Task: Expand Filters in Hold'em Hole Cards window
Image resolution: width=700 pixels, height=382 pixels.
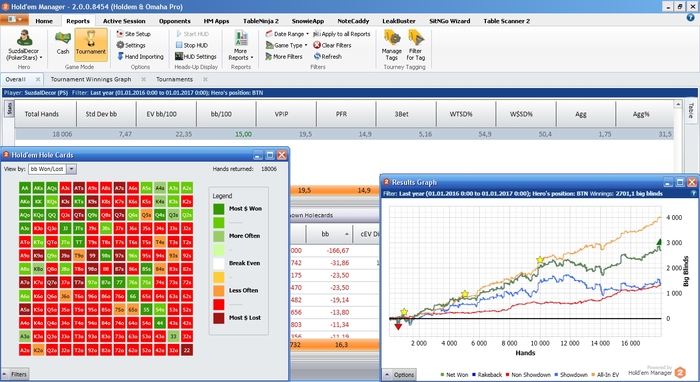Action: point(15,374)
